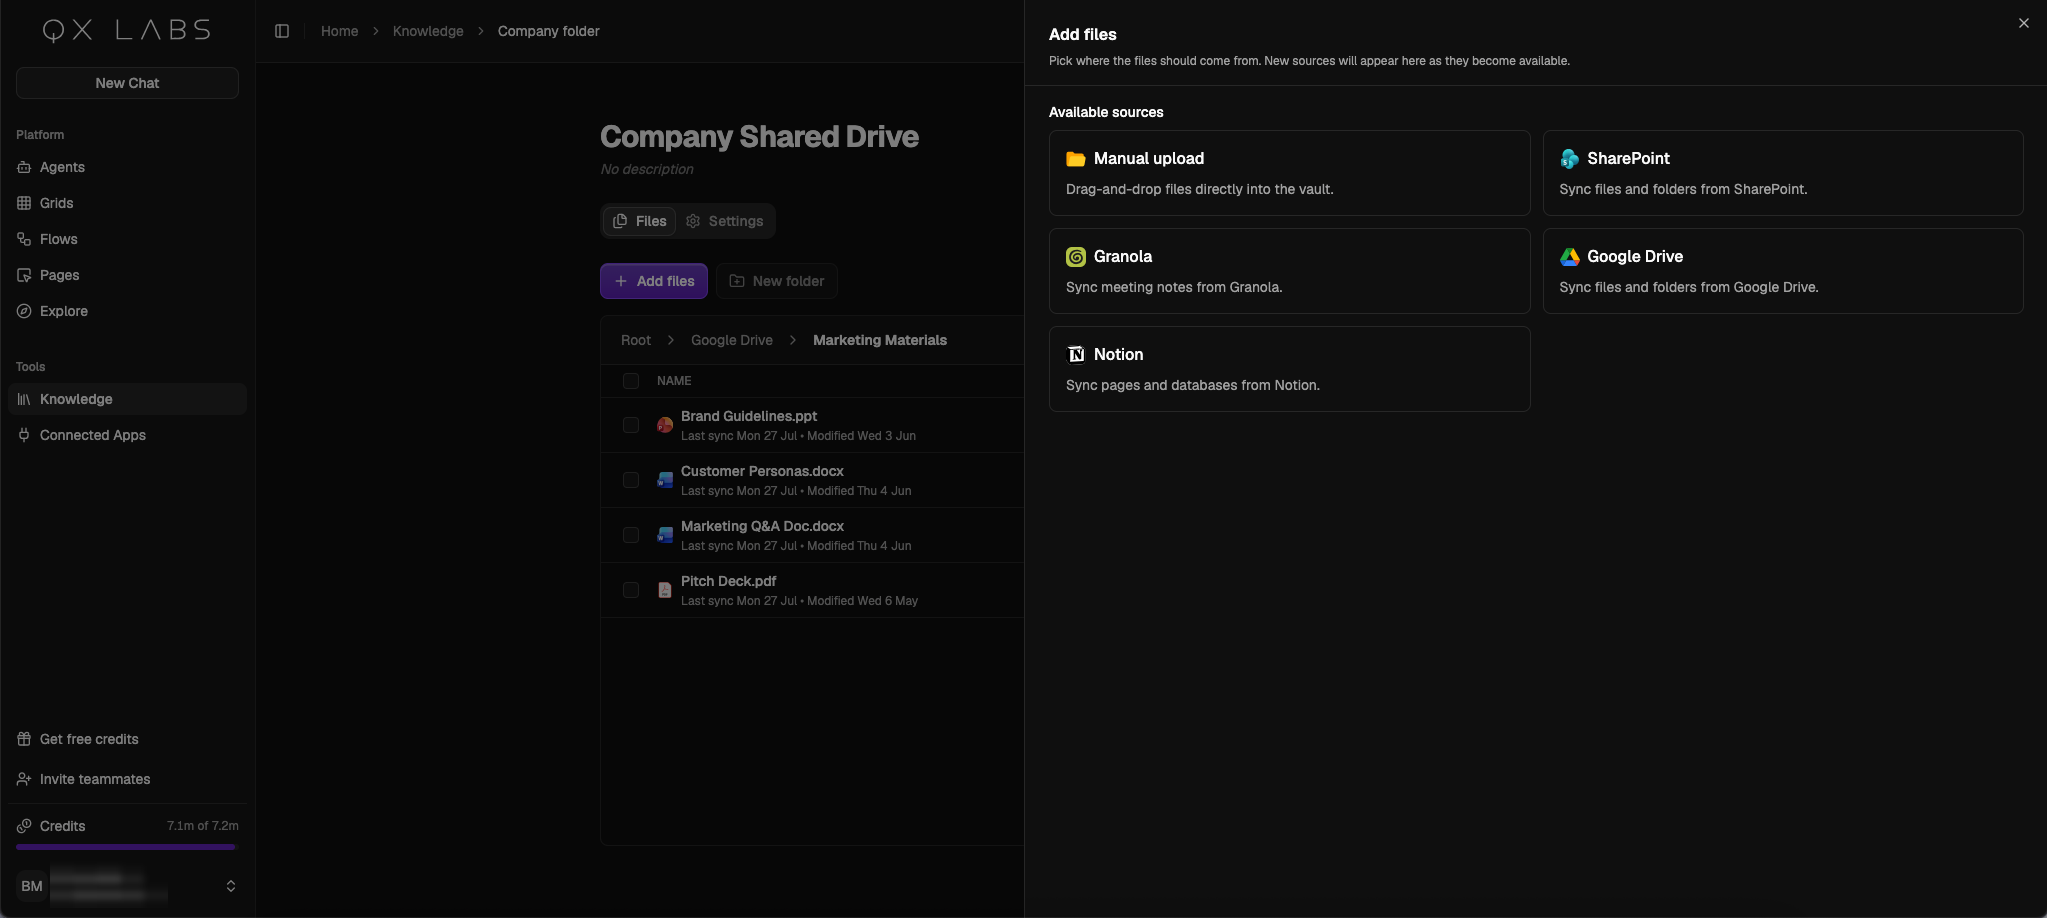
Task: Select the Notion description text
Action: 1193,385
